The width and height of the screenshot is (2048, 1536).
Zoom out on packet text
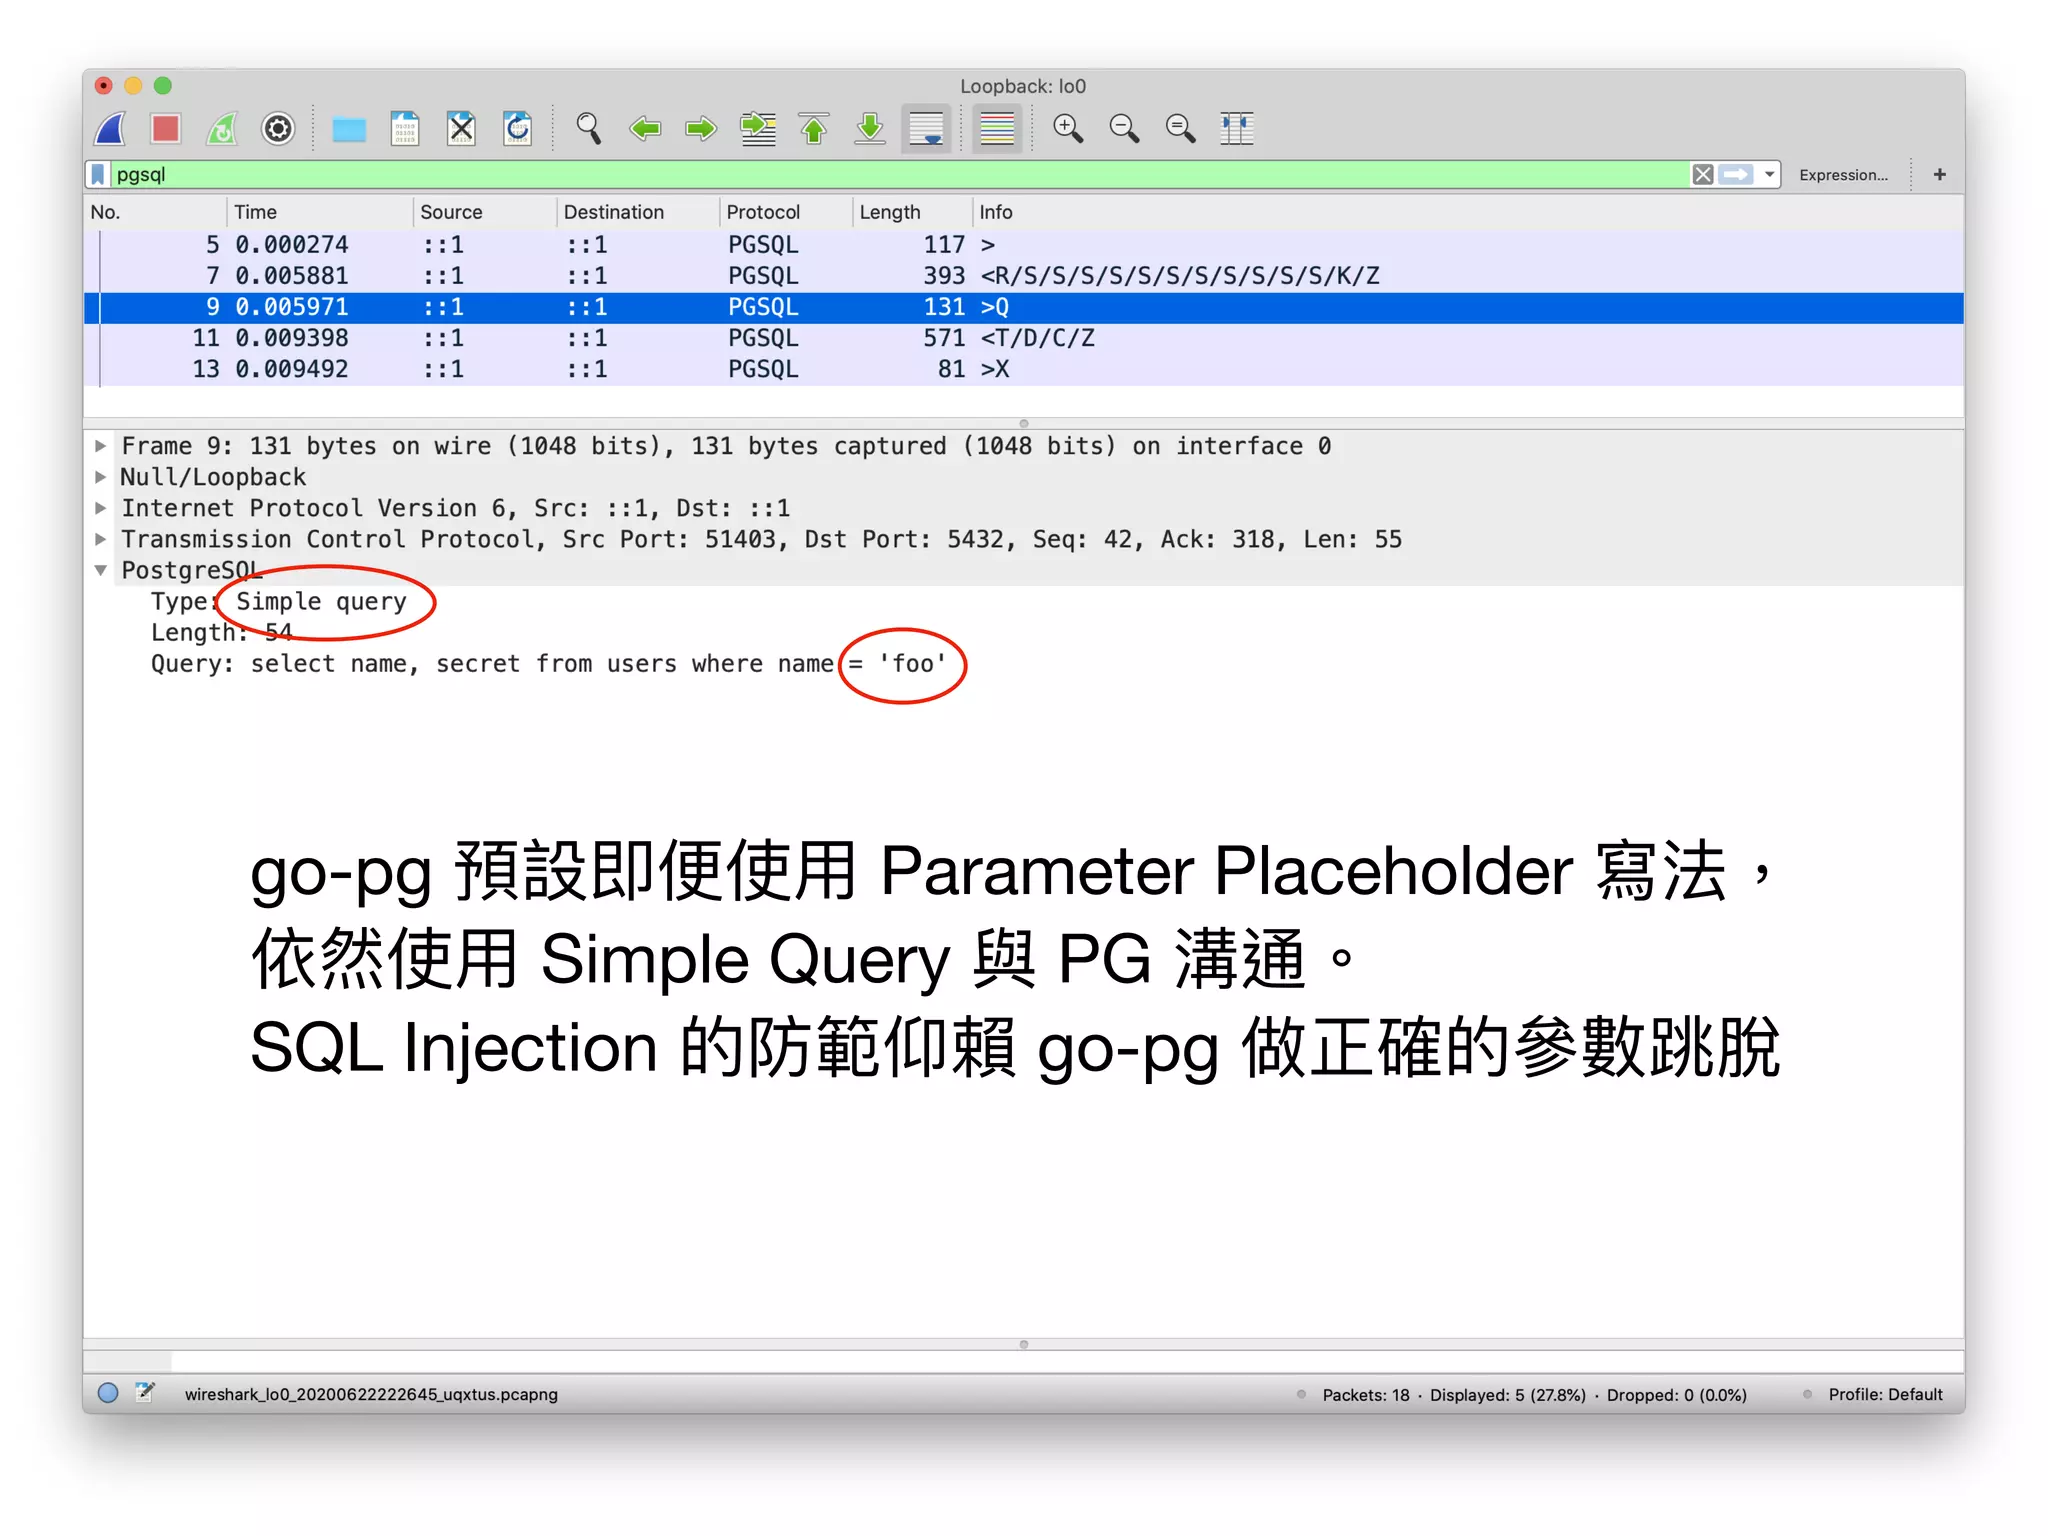pyautogui.click(x=1124, y=128)
